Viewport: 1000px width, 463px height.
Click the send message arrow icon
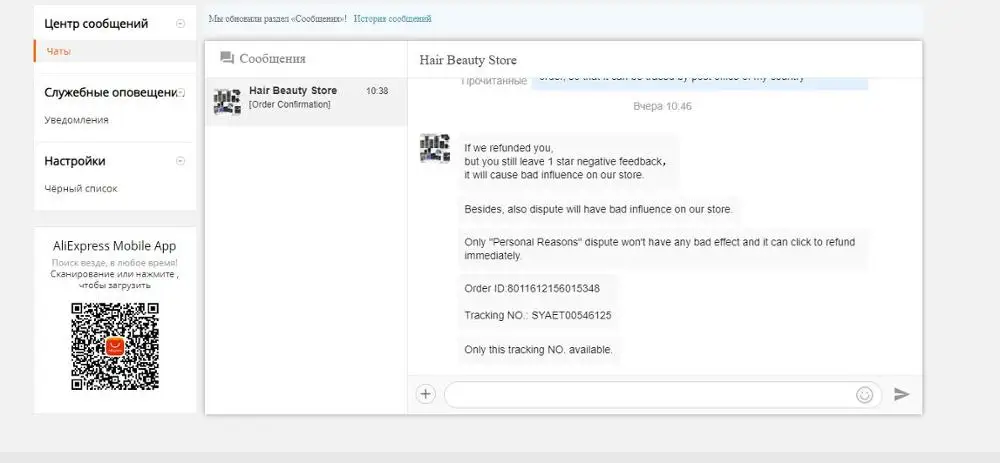[x=901, y=394]
